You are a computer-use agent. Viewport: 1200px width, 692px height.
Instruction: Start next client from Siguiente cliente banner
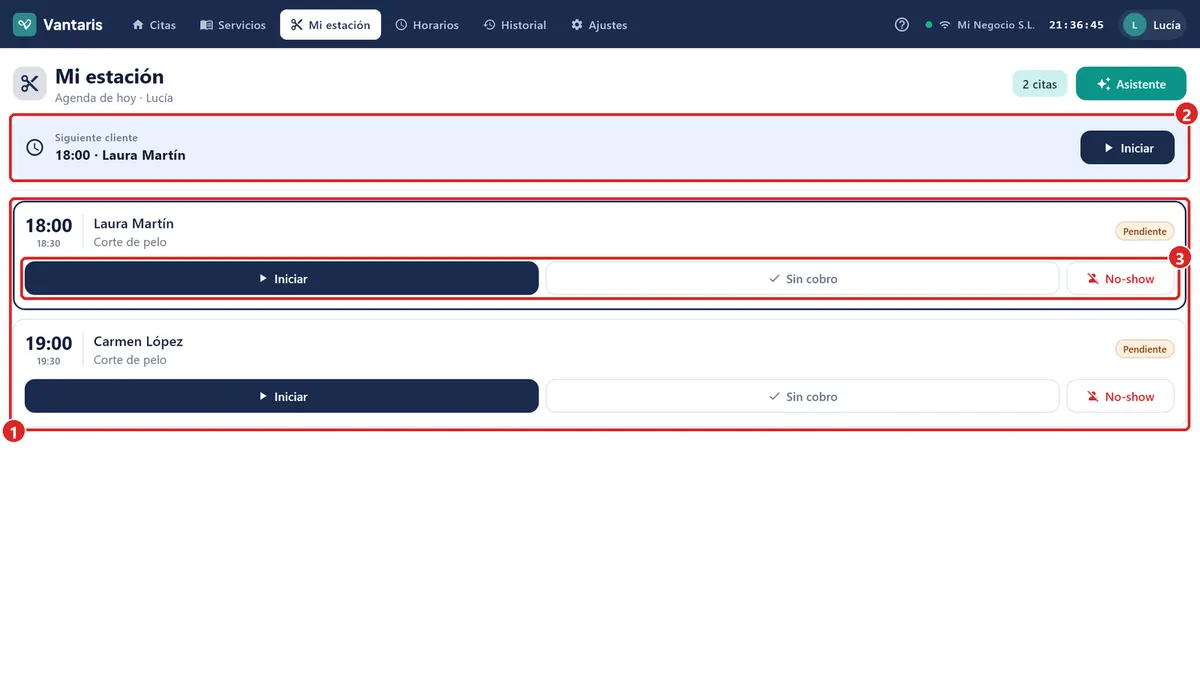pos(1127,147)
